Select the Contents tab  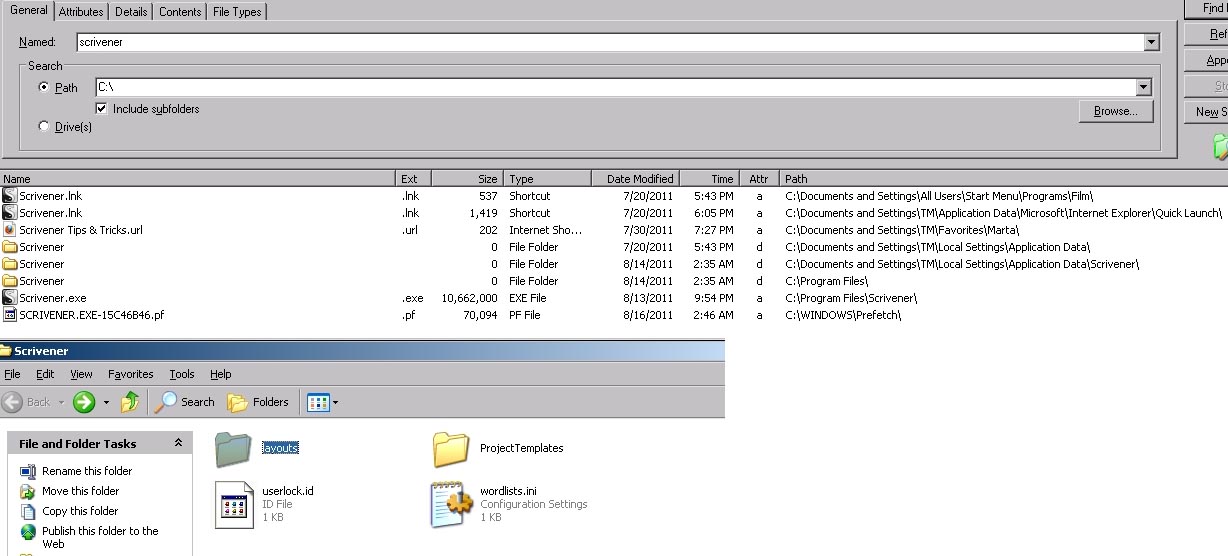tap(180, 12)
